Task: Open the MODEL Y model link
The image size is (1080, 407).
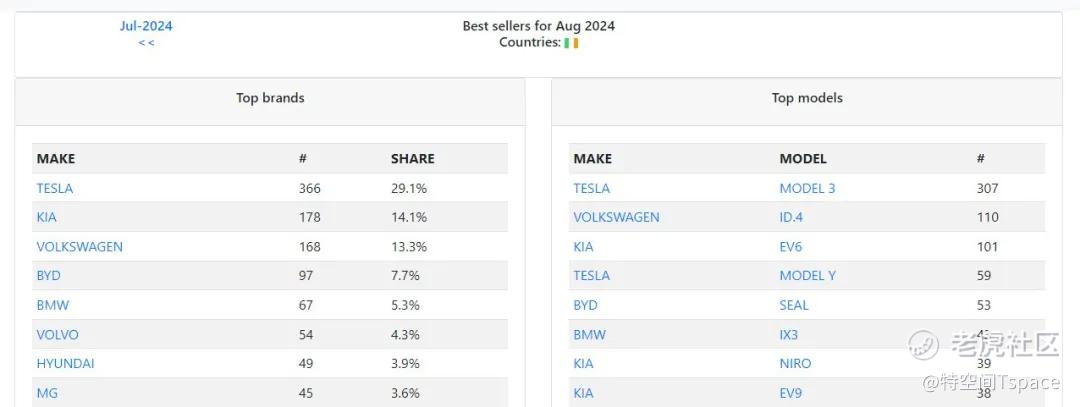Action: [807, 275]
